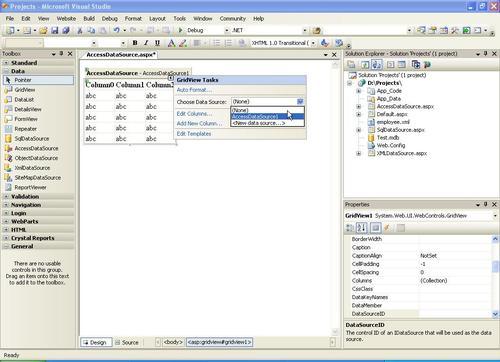Viewport: 500px width, 362px height.
Task: Click Auto Format link in GridView Tasks
Action: tap(194, 90)
